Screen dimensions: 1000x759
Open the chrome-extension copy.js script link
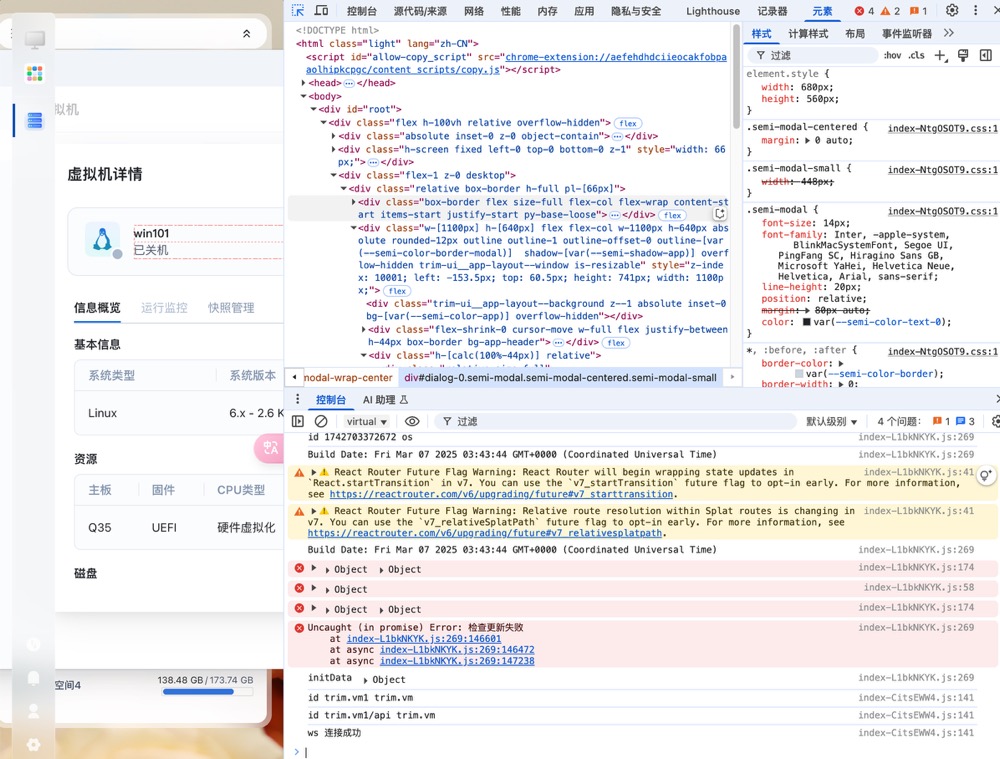point(516,63)
